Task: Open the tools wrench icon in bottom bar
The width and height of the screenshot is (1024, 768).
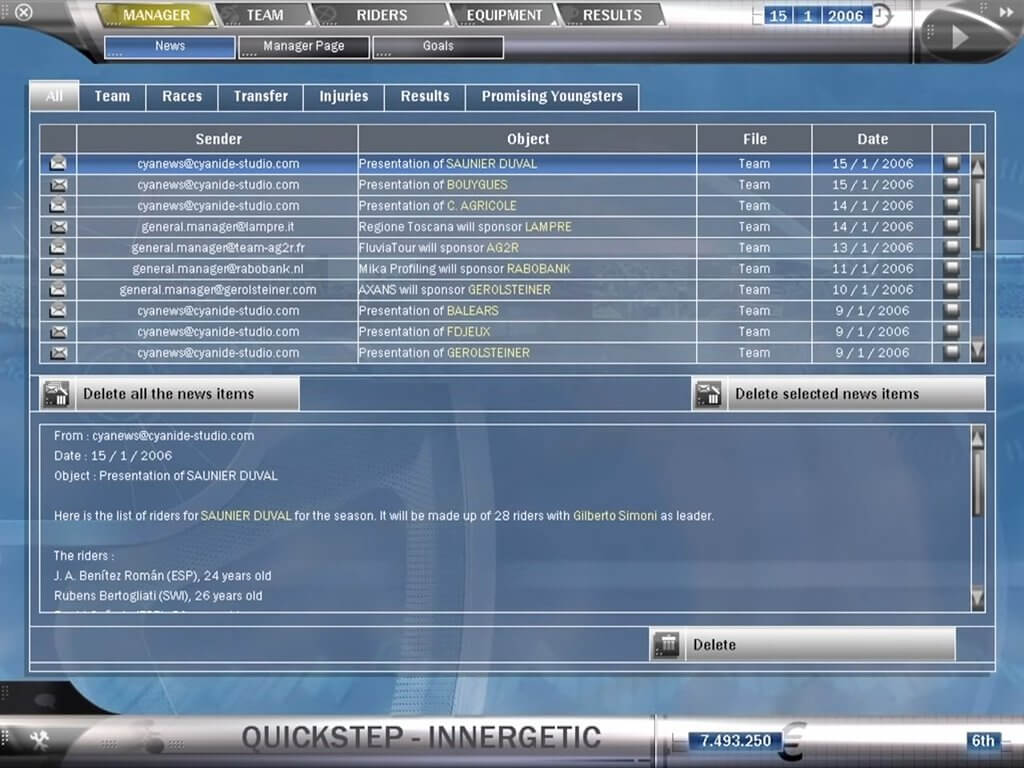Action: (39, 740)
